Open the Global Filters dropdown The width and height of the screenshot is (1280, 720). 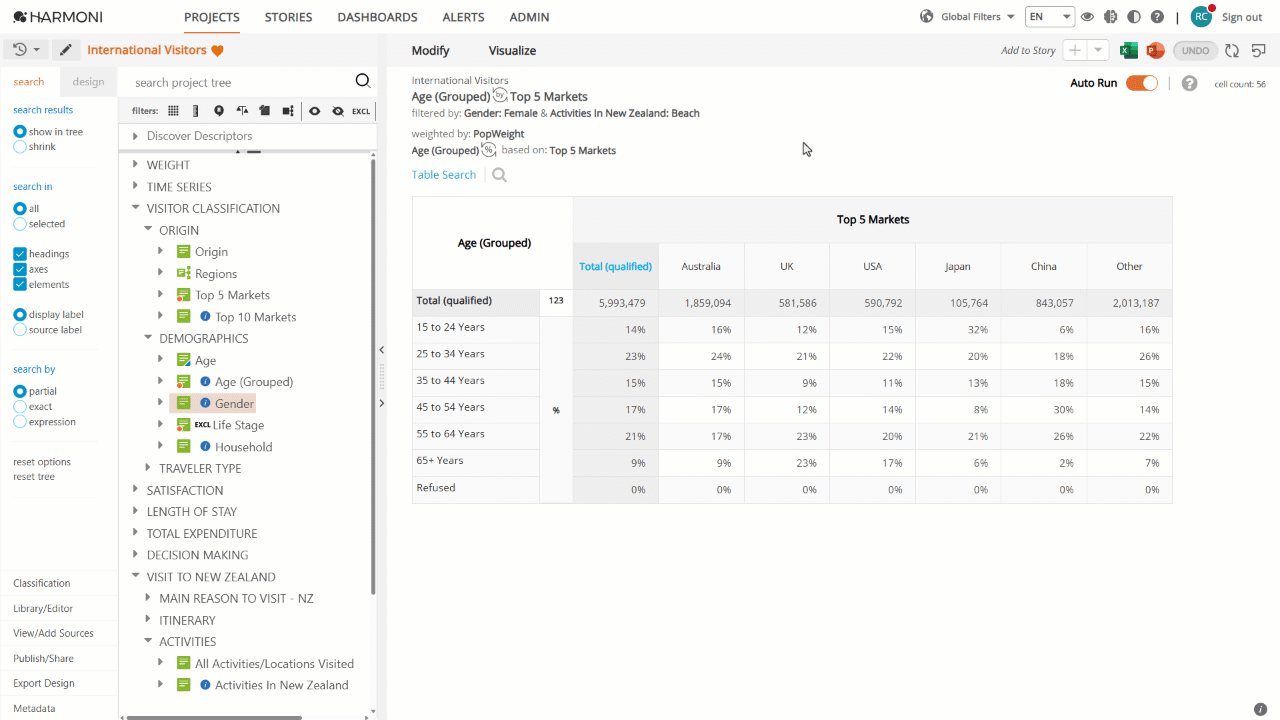[967, 17]
